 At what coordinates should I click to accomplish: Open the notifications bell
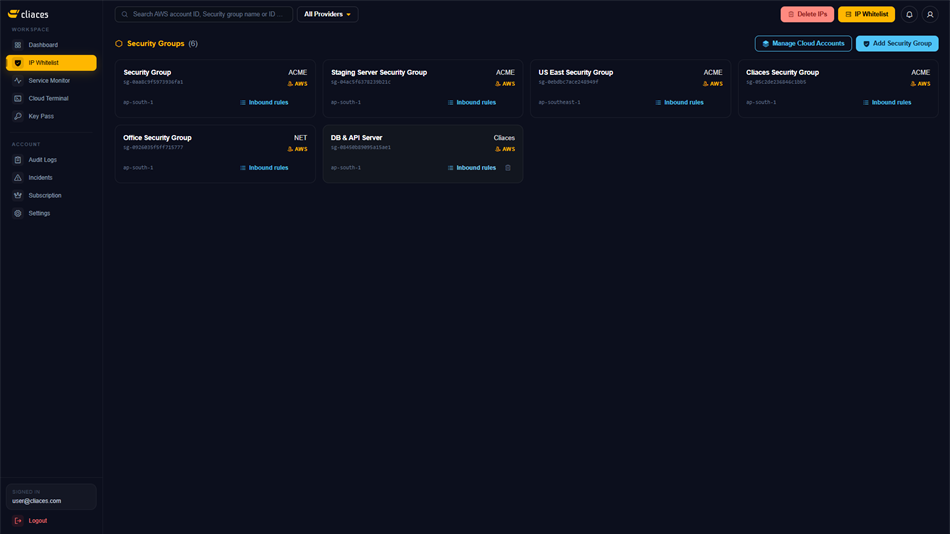909,14
